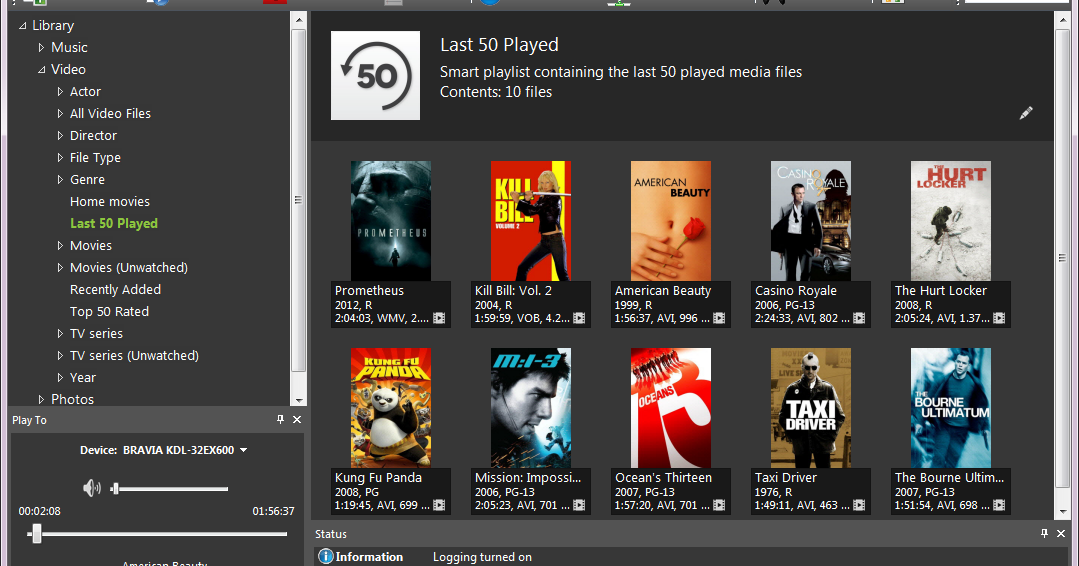Expand the Photos node arrow
The width and height of the screenshot is (1079, 566).
pos(41,400)
